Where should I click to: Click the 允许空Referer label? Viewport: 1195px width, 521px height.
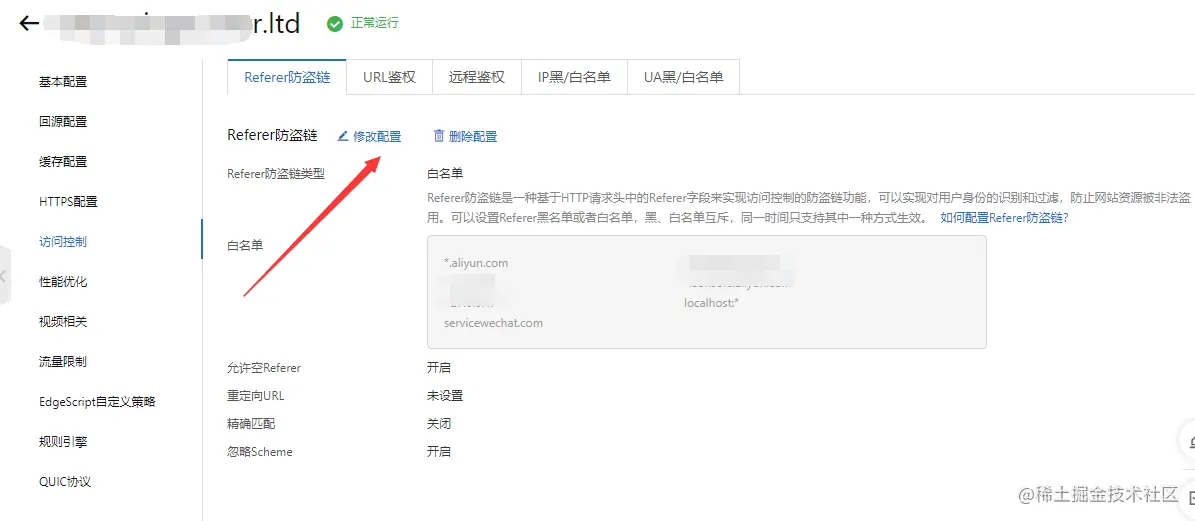pos(264,368)
